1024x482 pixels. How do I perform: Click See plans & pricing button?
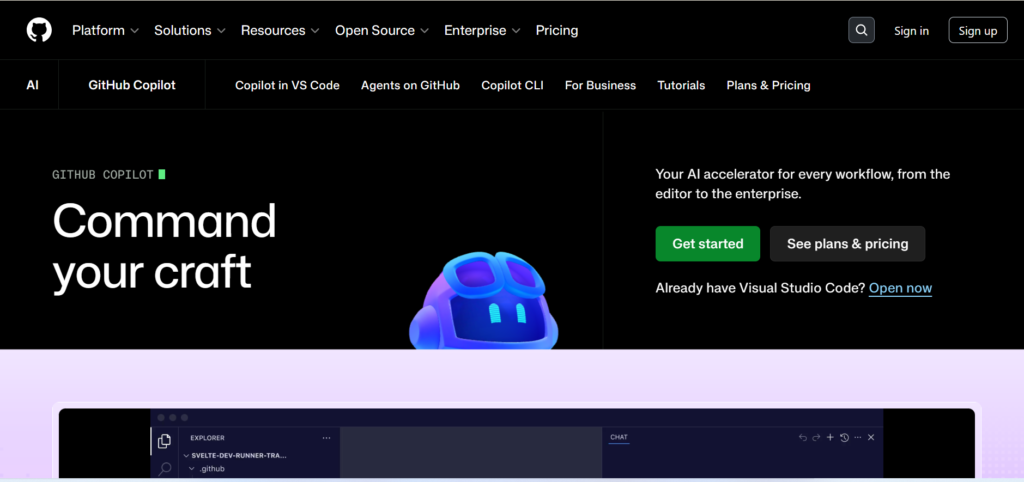[x=848, y=244]
